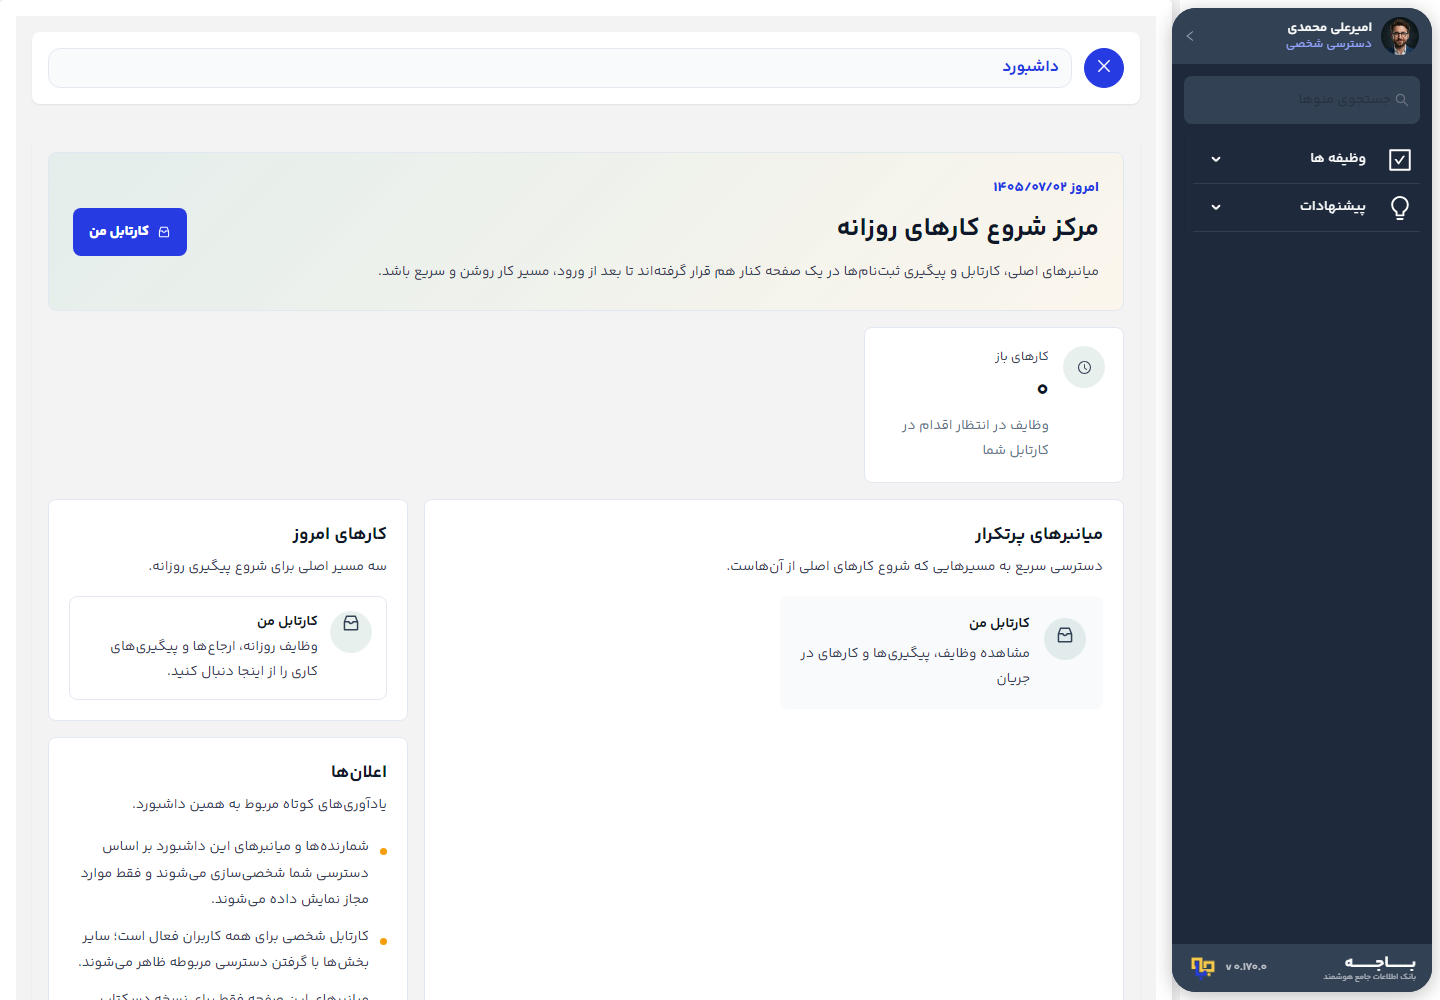
Task: Open کارتابل من link under کارهای امروز
Action: pos(228,648)
